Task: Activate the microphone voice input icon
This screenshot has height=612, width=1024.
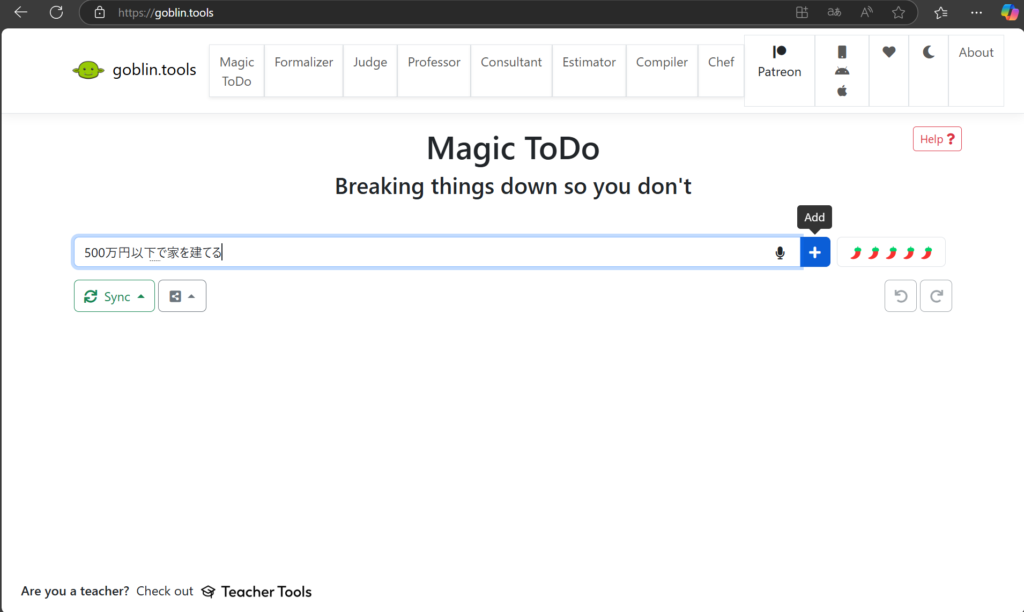Action: (780, 253)
